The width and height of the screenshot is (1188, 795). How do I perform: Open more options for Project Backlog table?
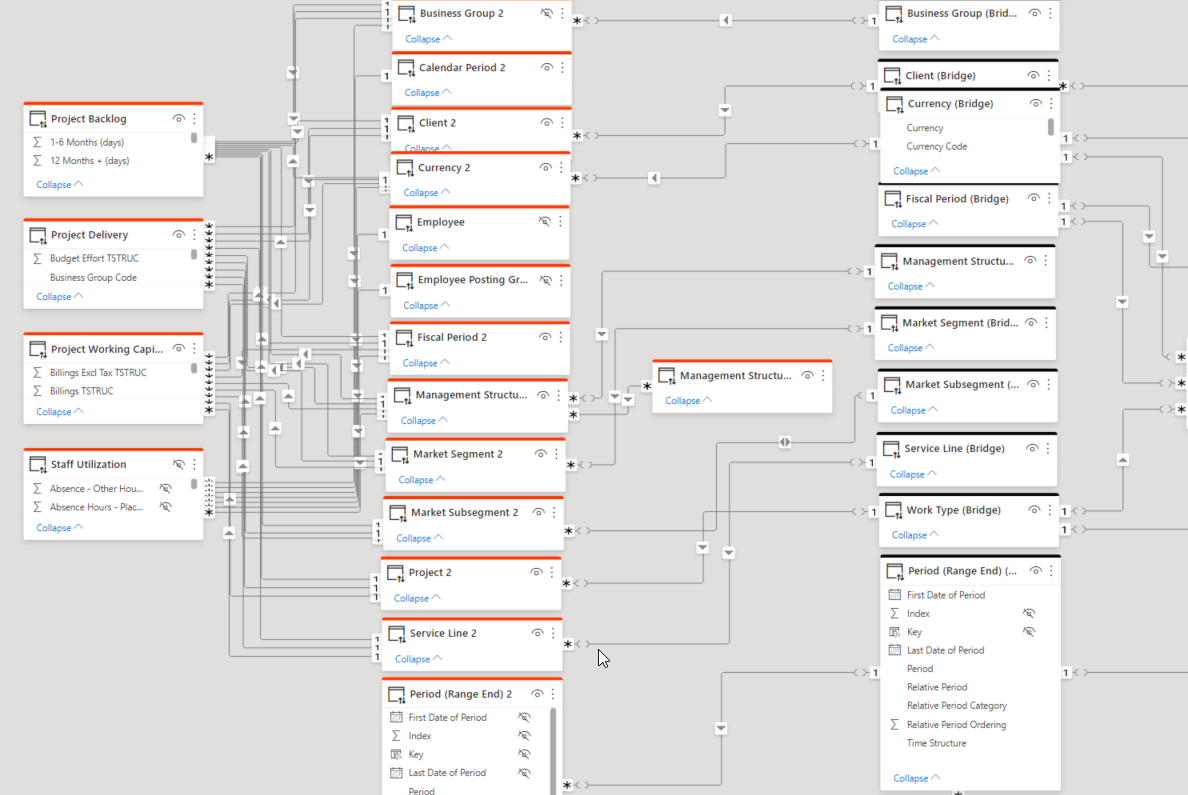click(195, 119)
